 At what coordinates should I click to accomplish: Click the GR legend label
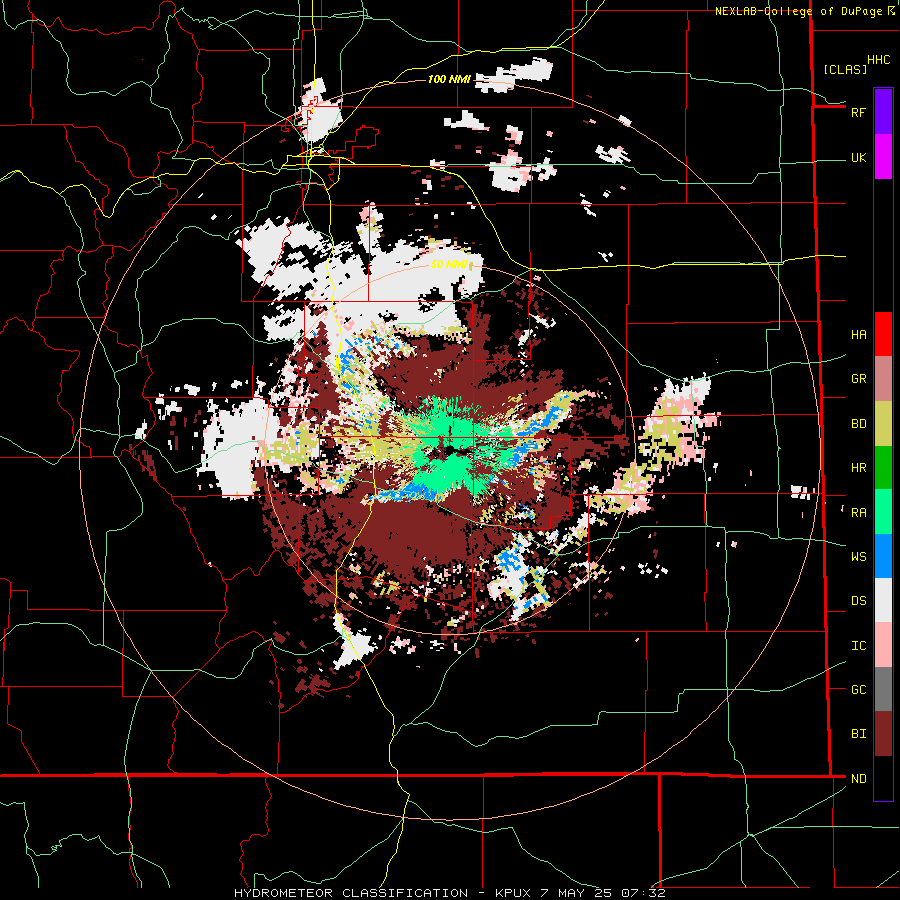pos(858,379)
